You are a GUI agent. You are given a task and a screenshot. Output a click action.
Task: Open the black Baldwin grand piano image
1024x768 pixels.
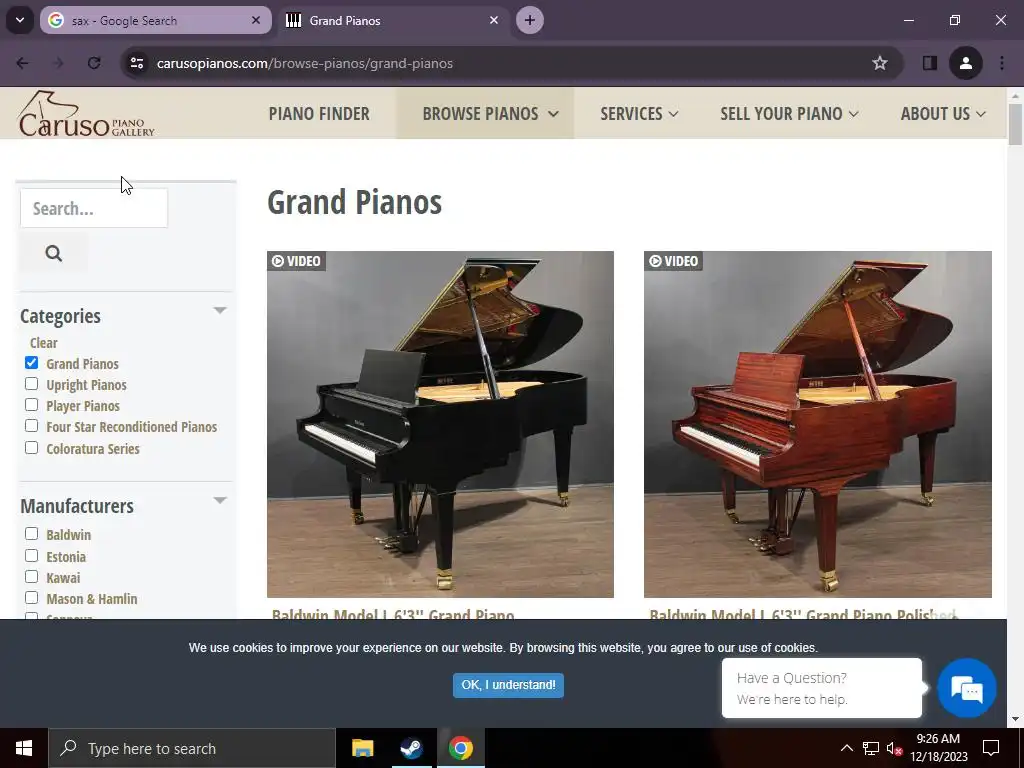(x=440, y=424)
